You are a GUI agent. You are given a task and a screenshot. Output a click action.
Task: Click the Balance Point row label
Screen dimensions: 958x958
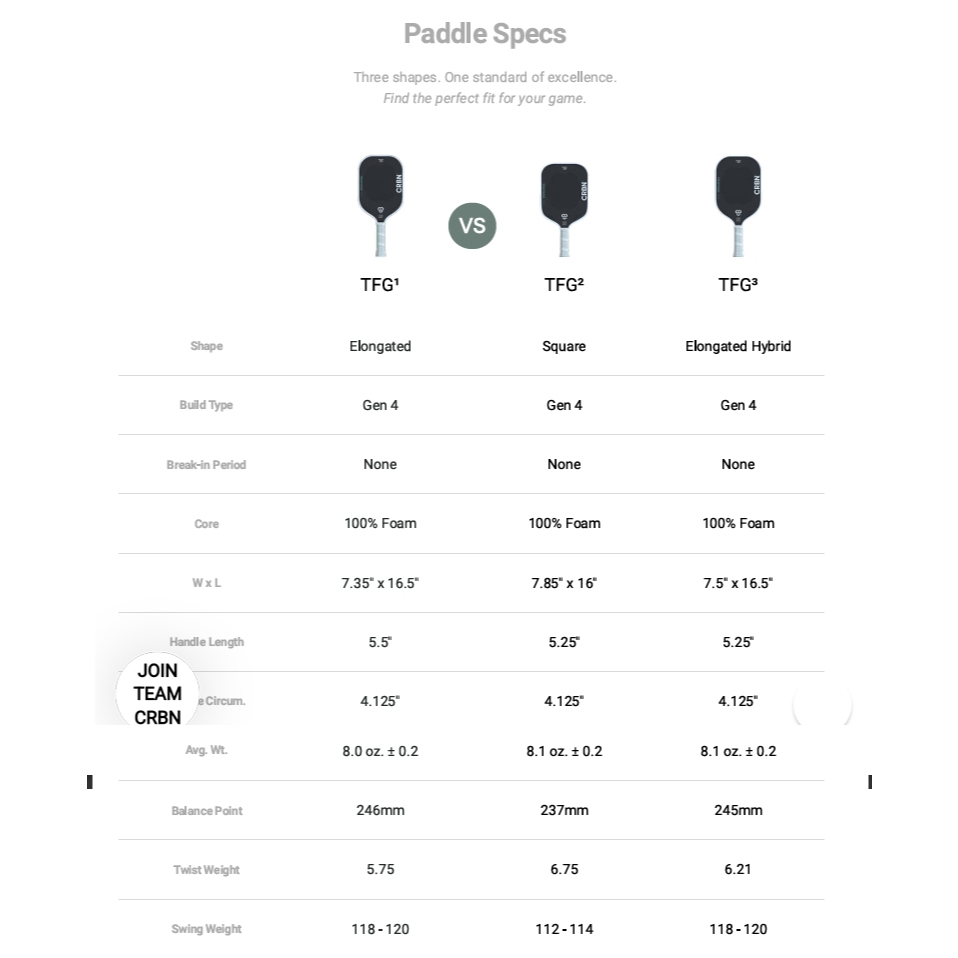coord(206,811)
